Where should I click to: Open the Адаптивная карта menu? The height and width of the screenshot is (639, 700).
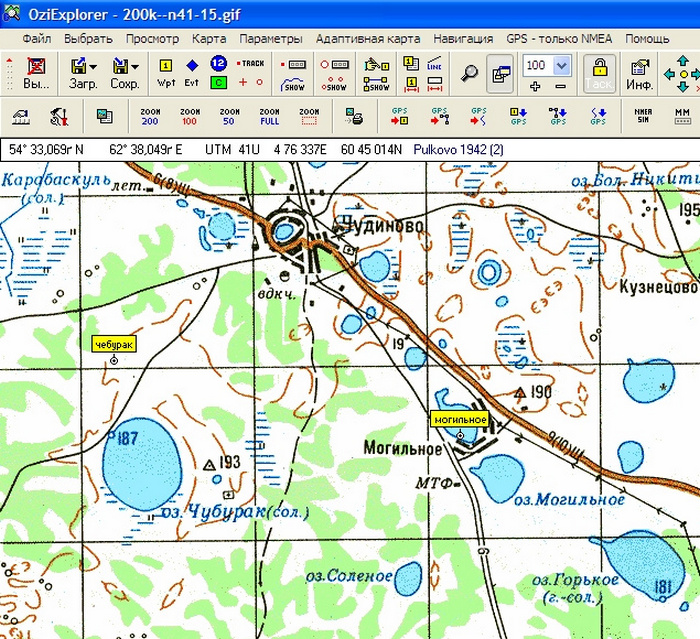point(368,39)
